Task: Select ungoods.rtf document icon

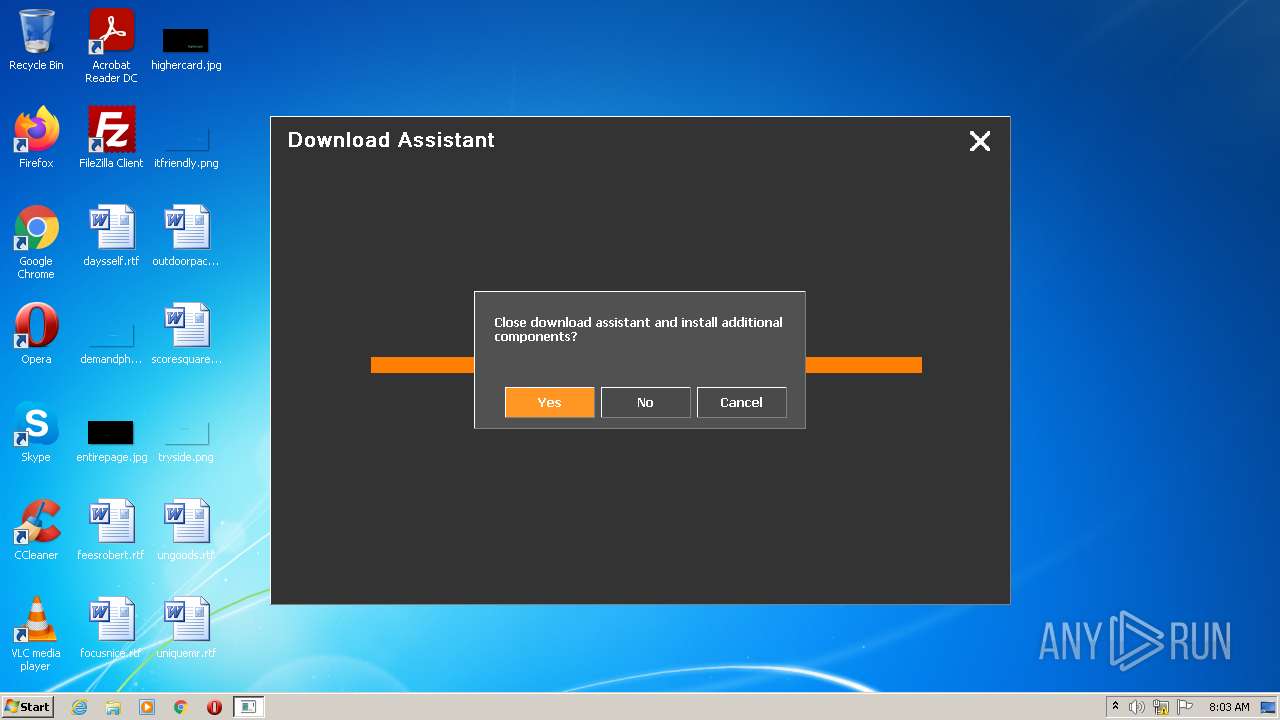Action: click(x=186, y=530)
